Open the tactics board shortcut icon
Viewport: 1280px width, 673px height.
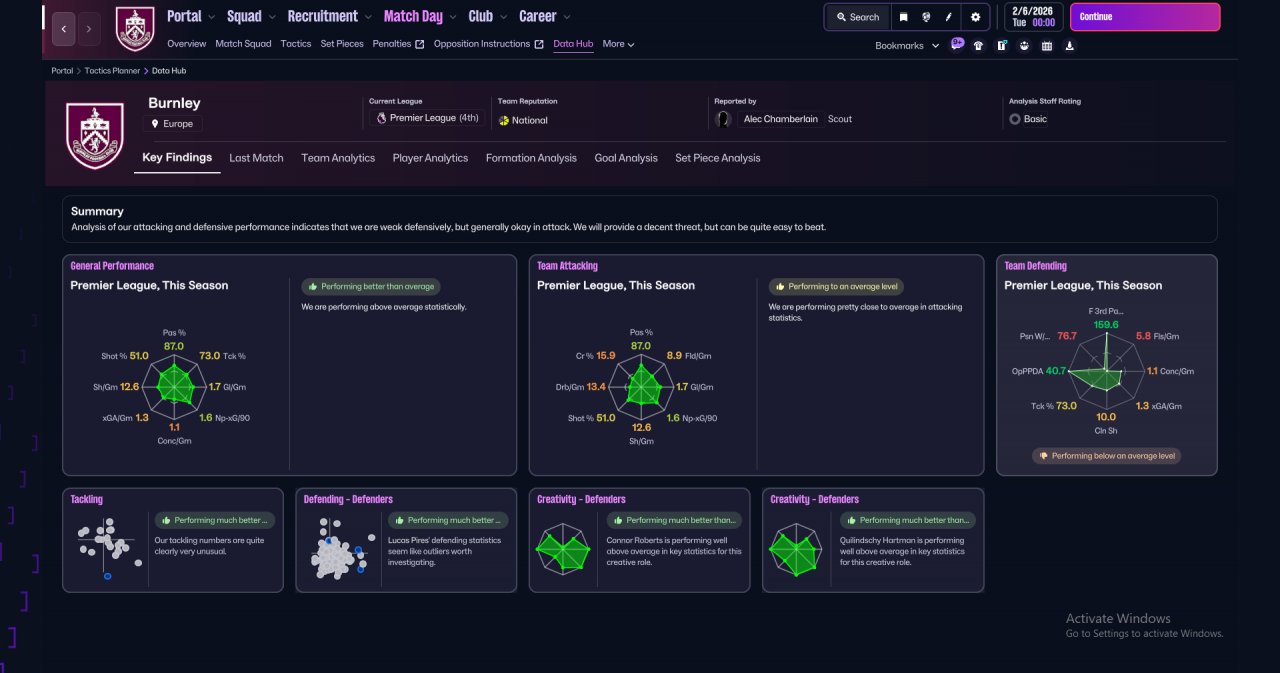1001,45
